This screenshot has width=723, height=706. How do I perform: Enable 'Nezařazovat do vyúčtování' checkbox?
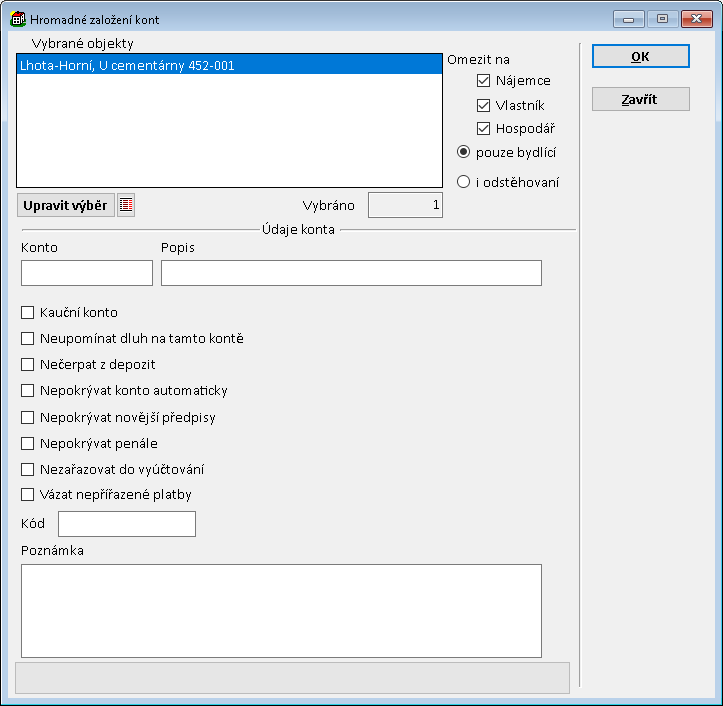(x=28, y=469)
